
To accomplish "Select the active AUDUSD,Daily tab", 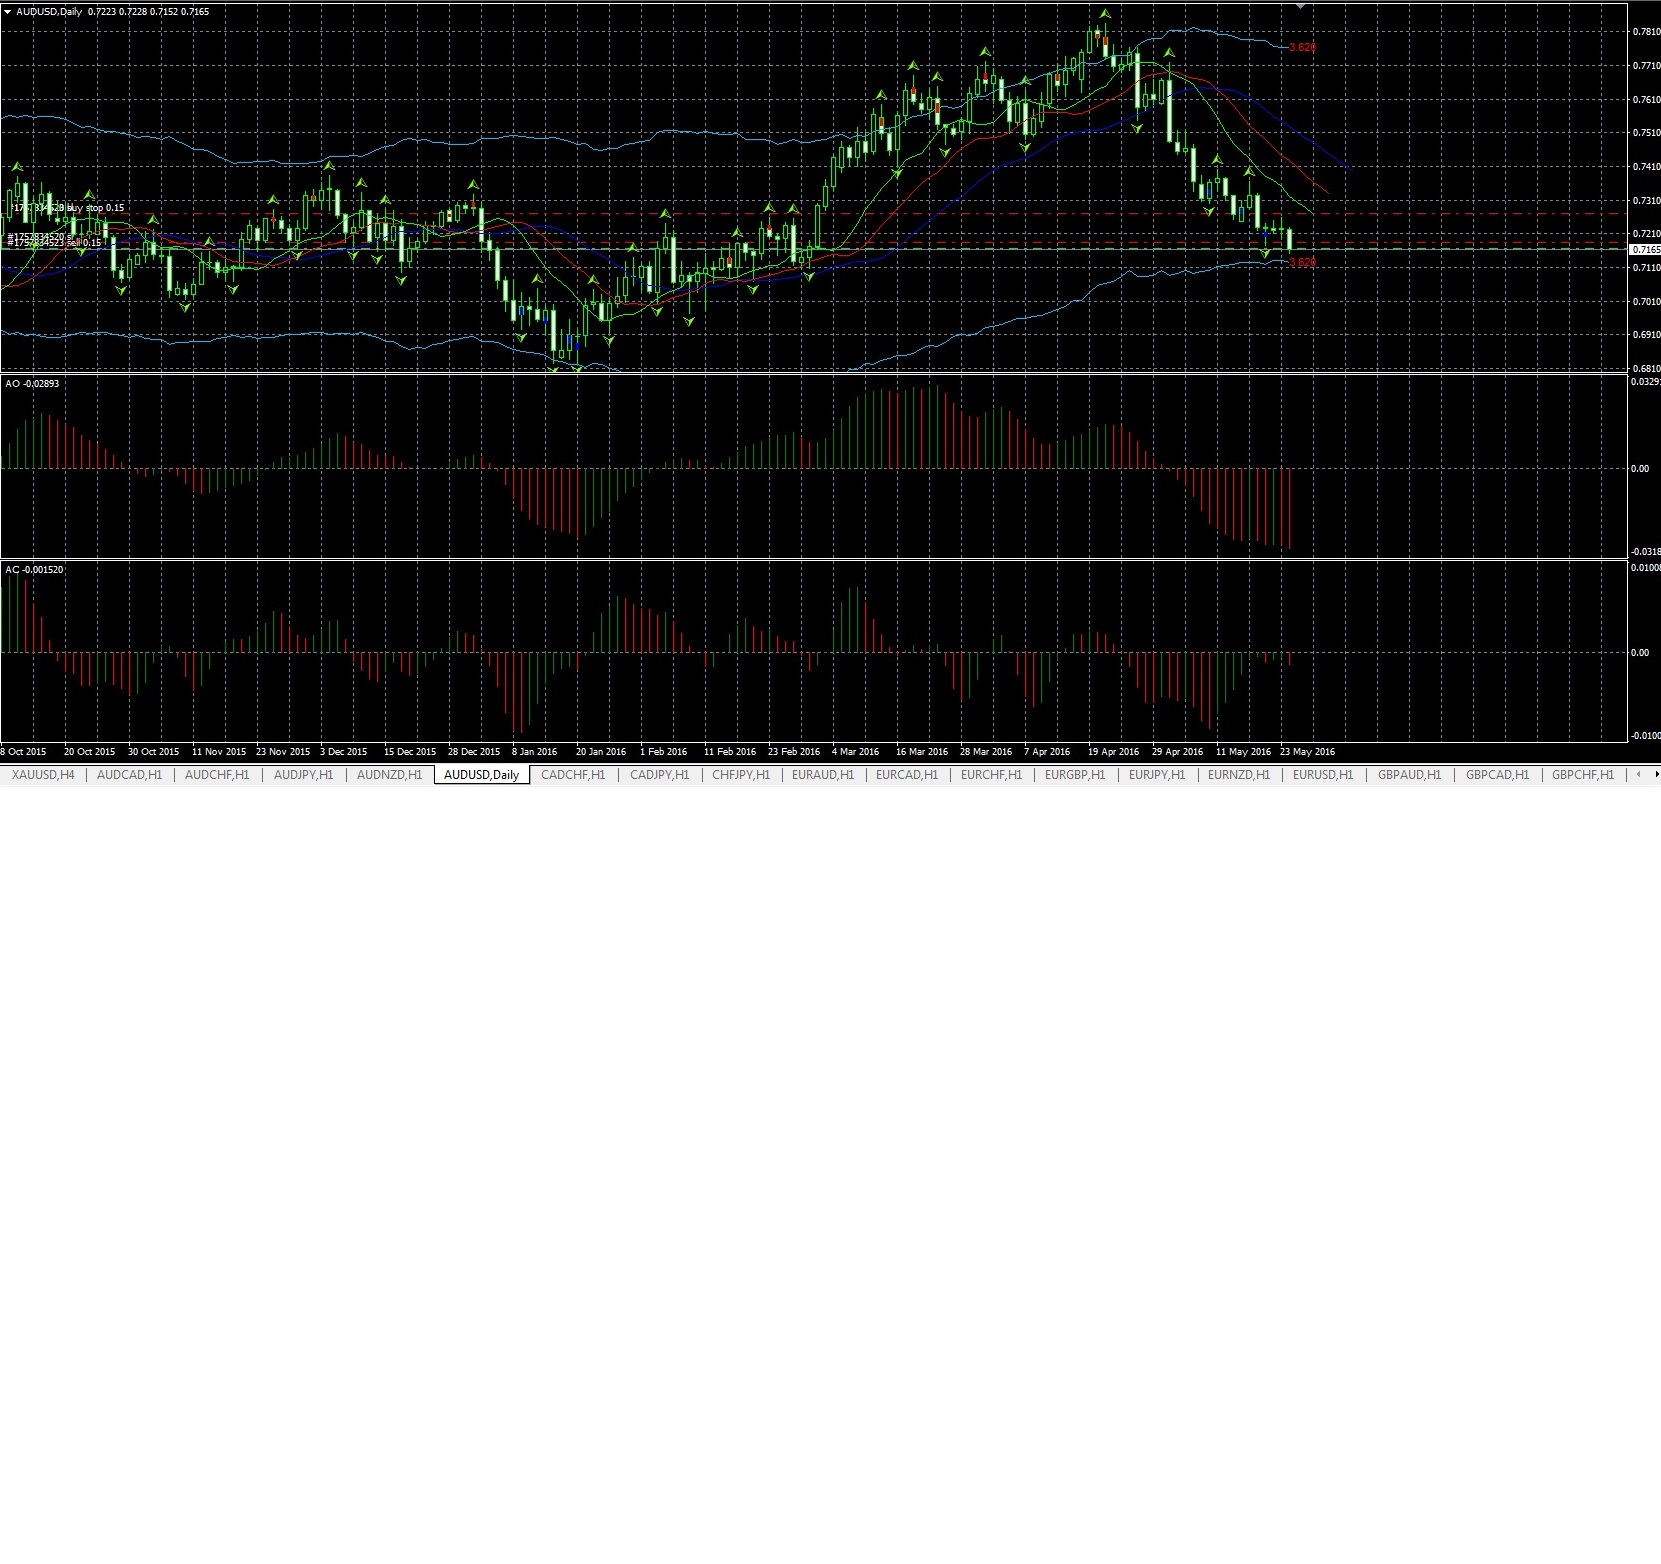I will (x=481, y=775).
